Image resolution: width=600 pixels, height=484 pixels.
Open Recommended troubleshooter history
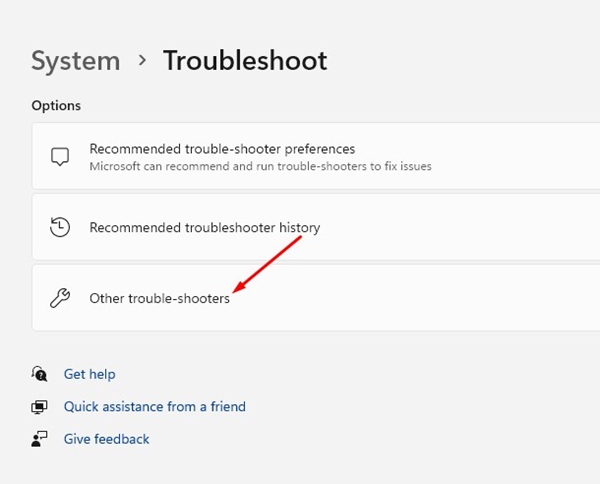[205, 227]
